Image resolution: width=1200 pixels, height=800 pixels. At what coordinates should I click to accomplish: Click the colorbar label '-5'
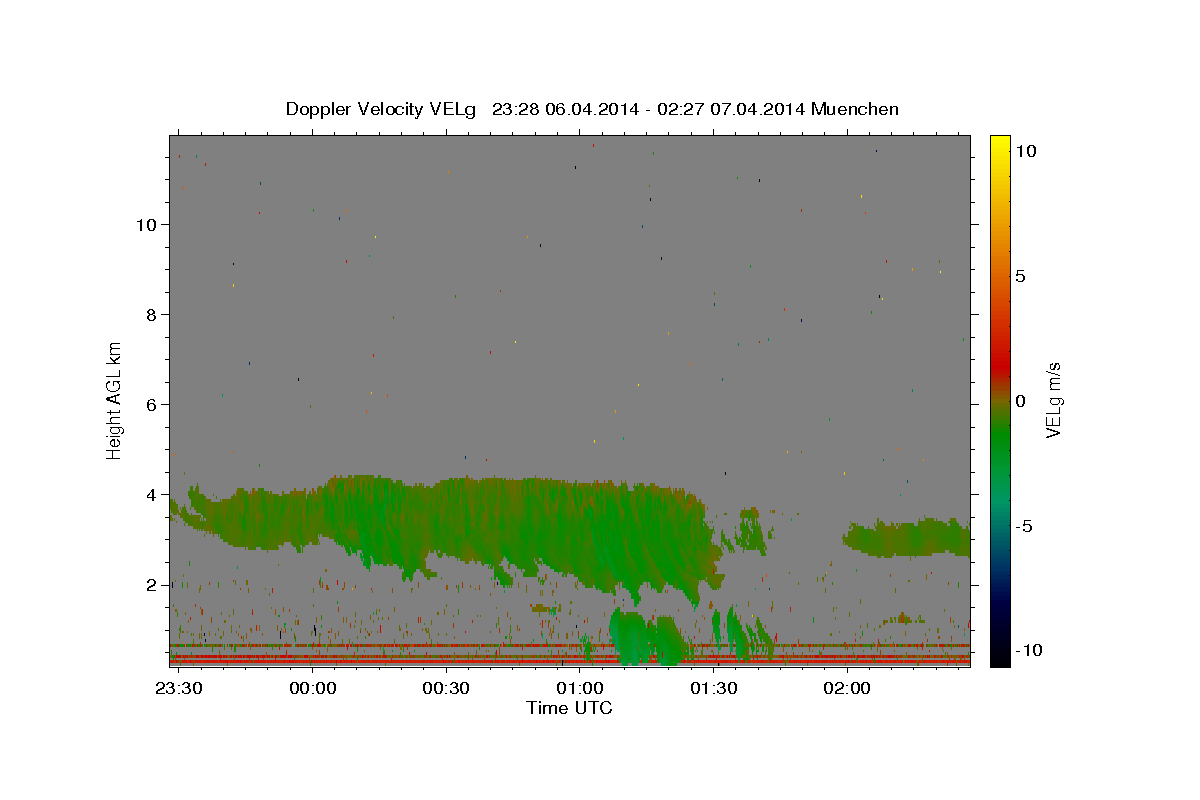[x=1024, y=526]
